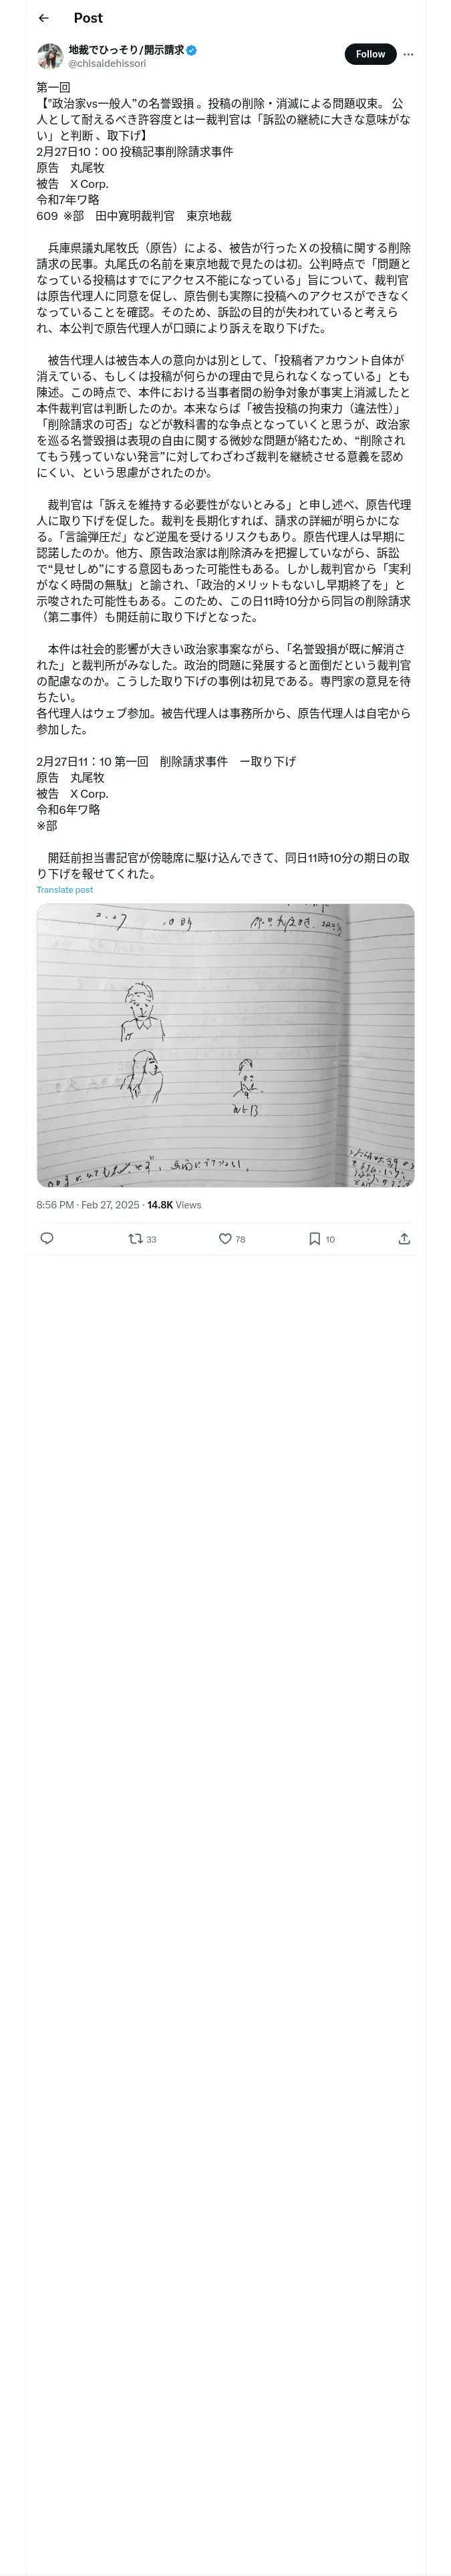The image size is (451, 2576).
Task: Go back using the arrow icon
Action: 44,18
